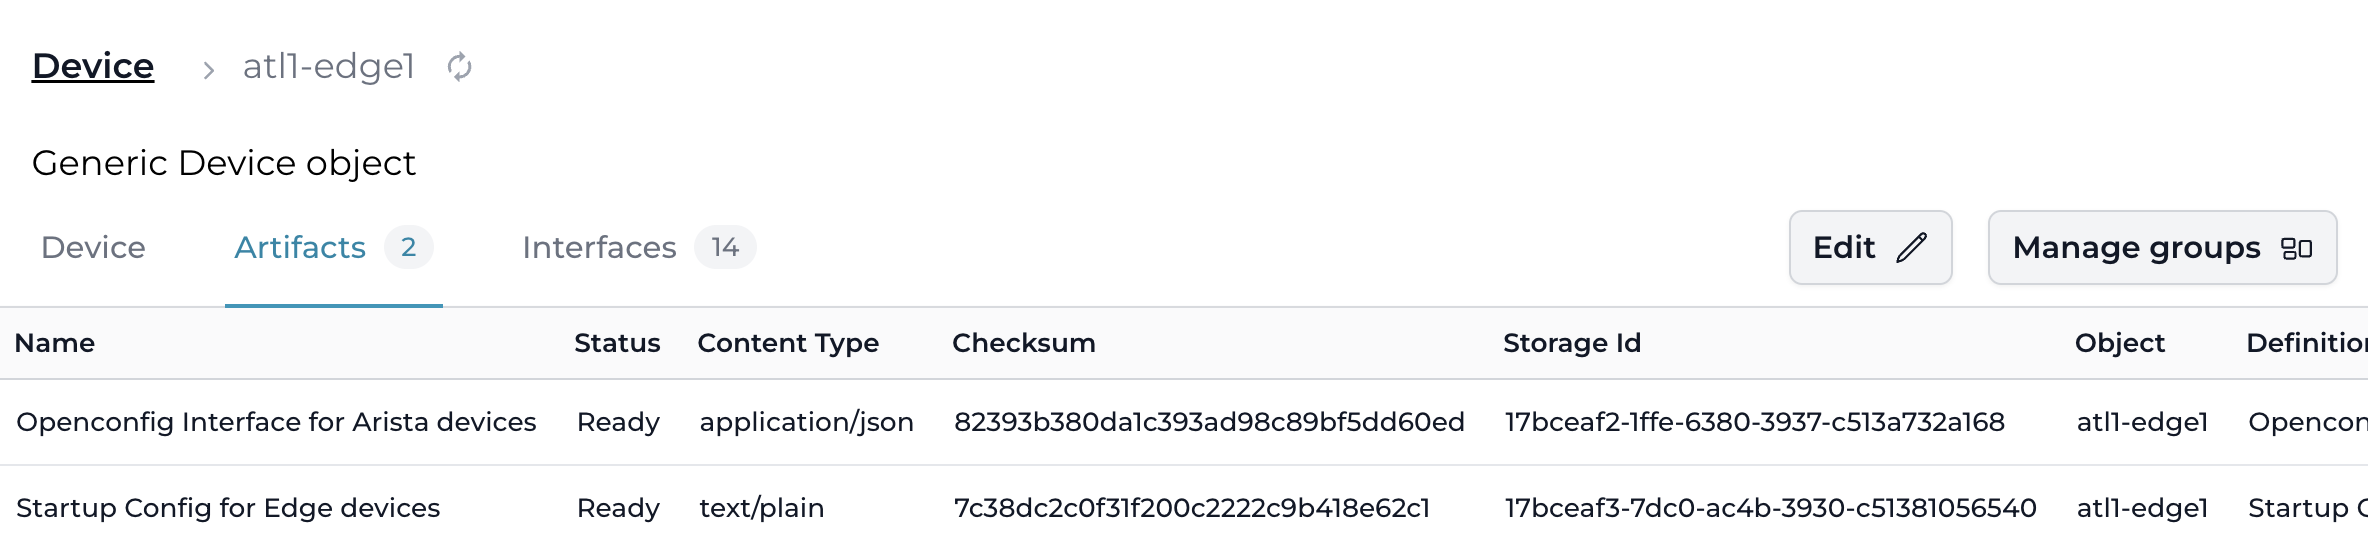The image size is (2368, 537).
Task: Click the refresh icon beside atl1-edge1
Action: pyautogui.click(x=459, y=67)
